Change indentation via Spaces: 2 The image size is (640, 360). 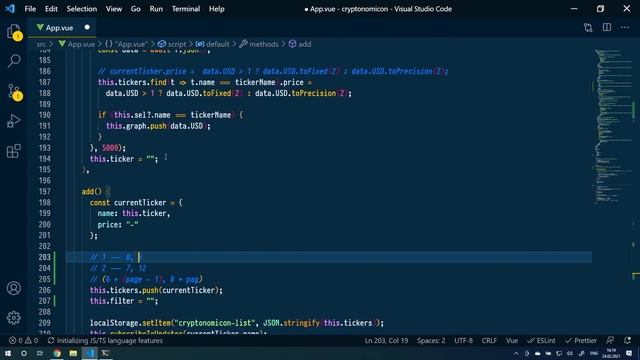point(431,340)
